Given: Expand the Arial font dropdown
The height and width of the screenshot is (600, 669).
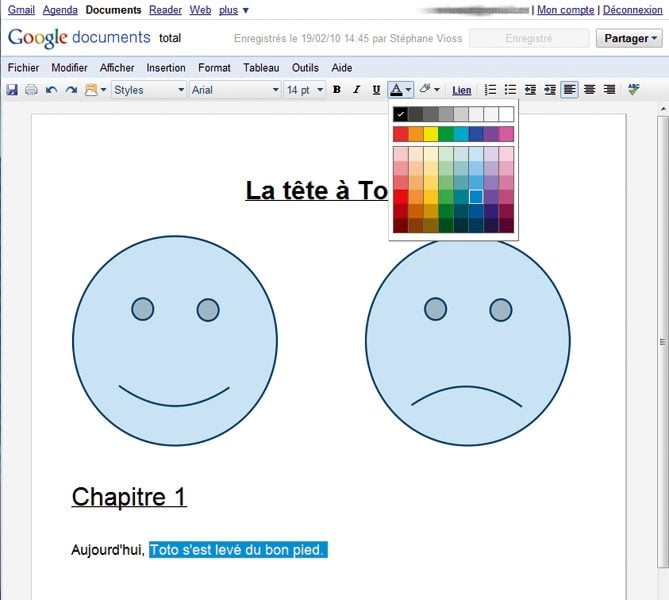Looking at the screenshot, I should (x=234, y=90).
